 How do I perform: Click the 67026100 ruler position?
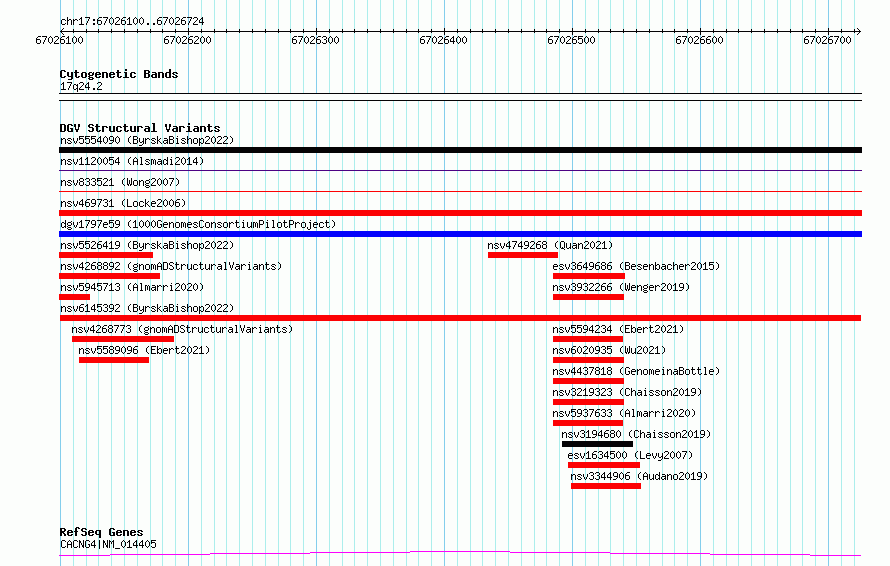pos(59,40)
